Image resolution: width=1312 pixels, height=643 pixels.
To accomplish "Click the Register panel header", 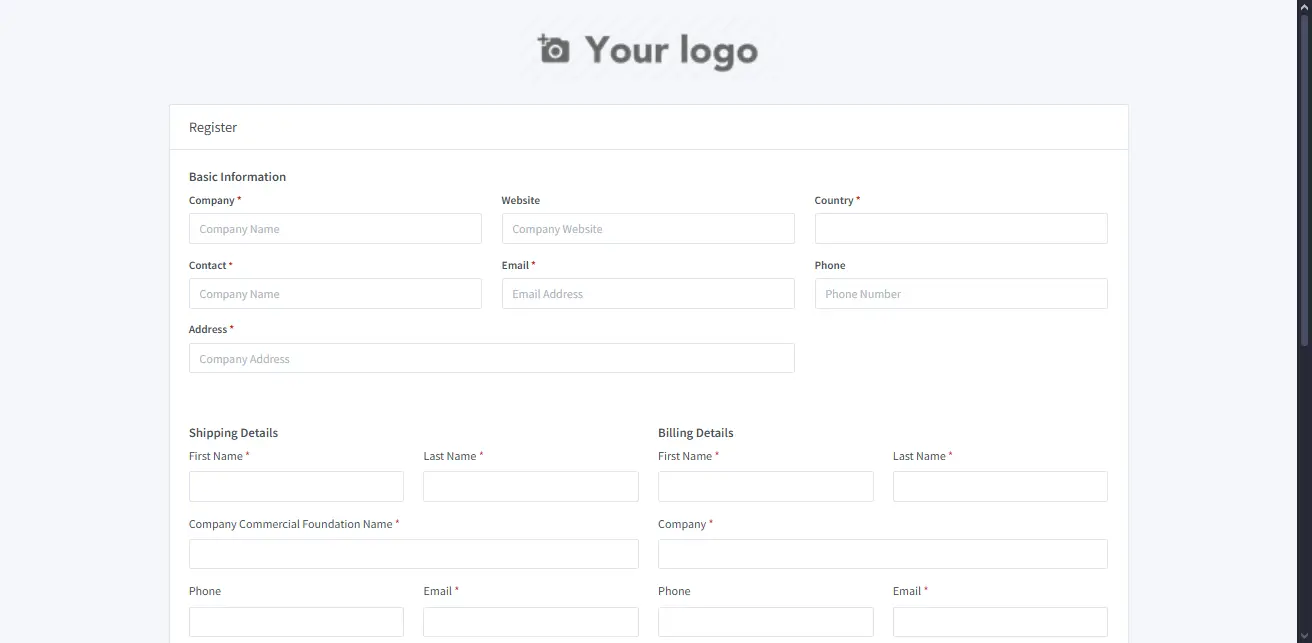I will [x=213, y=127].
